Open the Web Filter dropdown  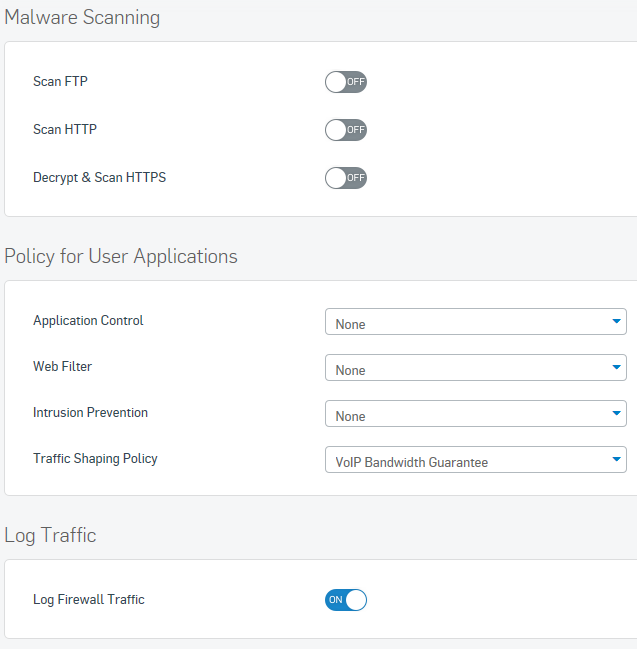(476, 368)
